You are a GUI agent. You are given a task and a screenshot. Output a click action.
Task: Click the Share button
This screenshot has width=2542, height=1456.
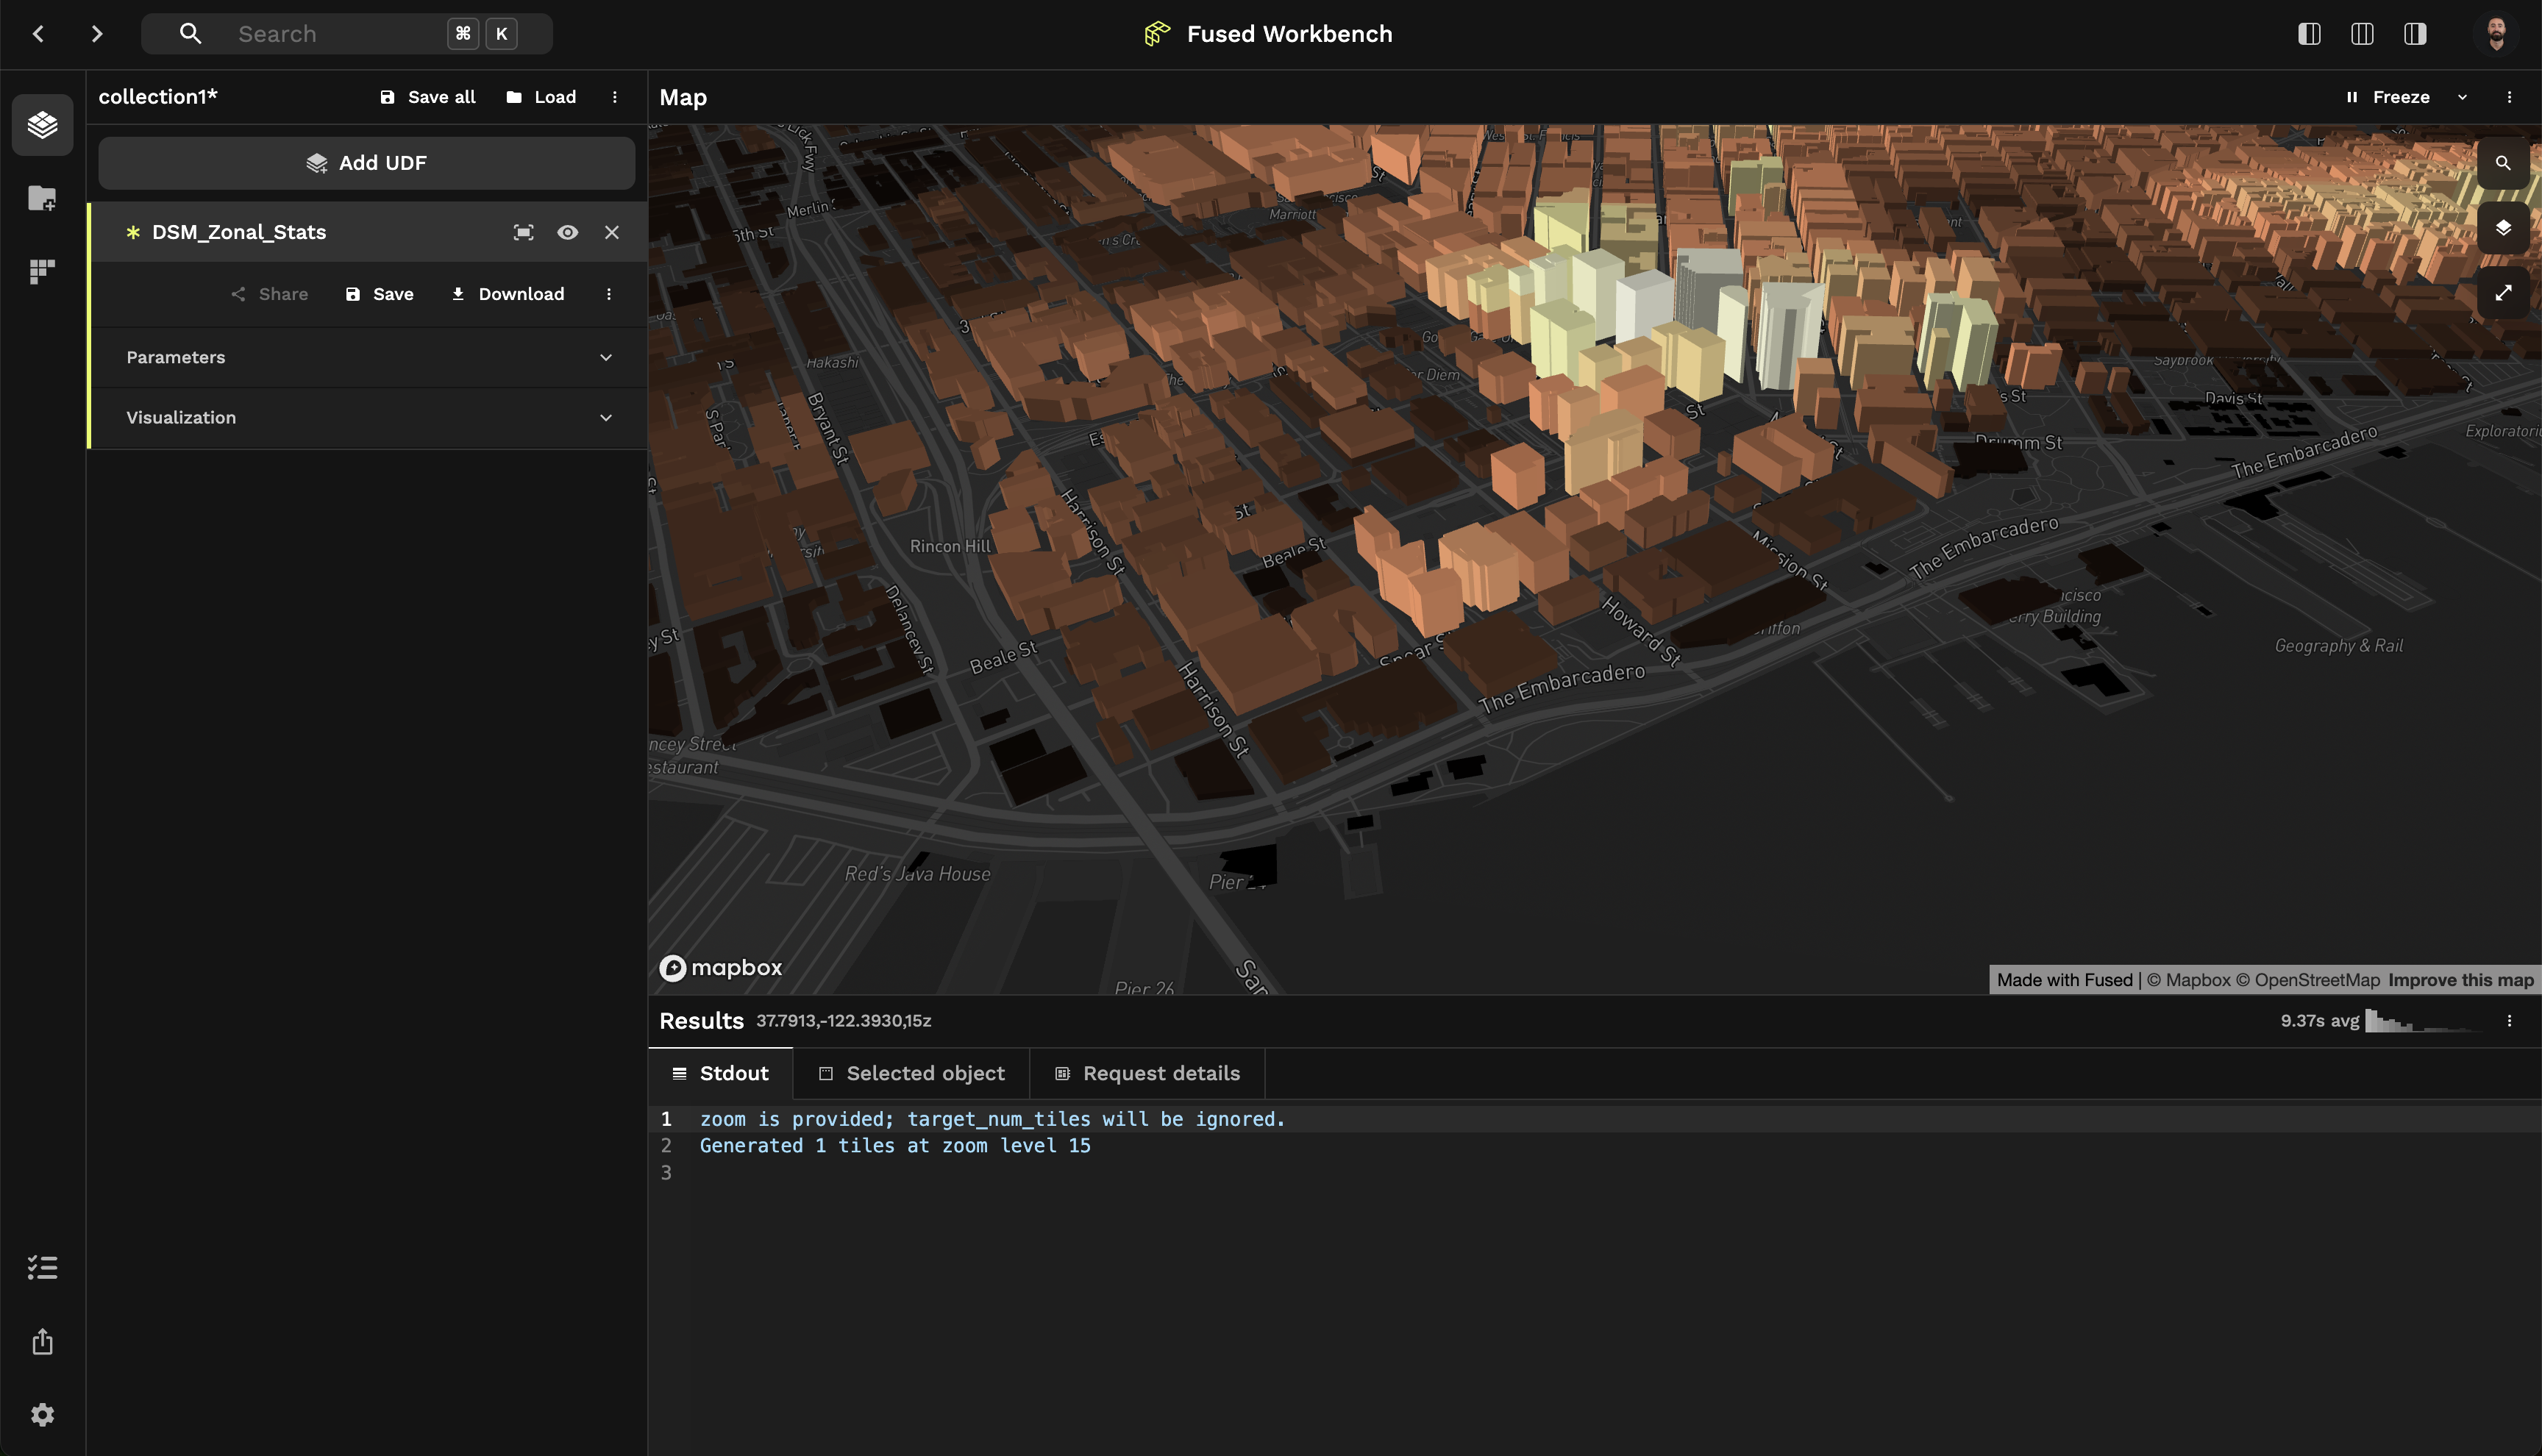pyautogui.click(x=269, y=294)
